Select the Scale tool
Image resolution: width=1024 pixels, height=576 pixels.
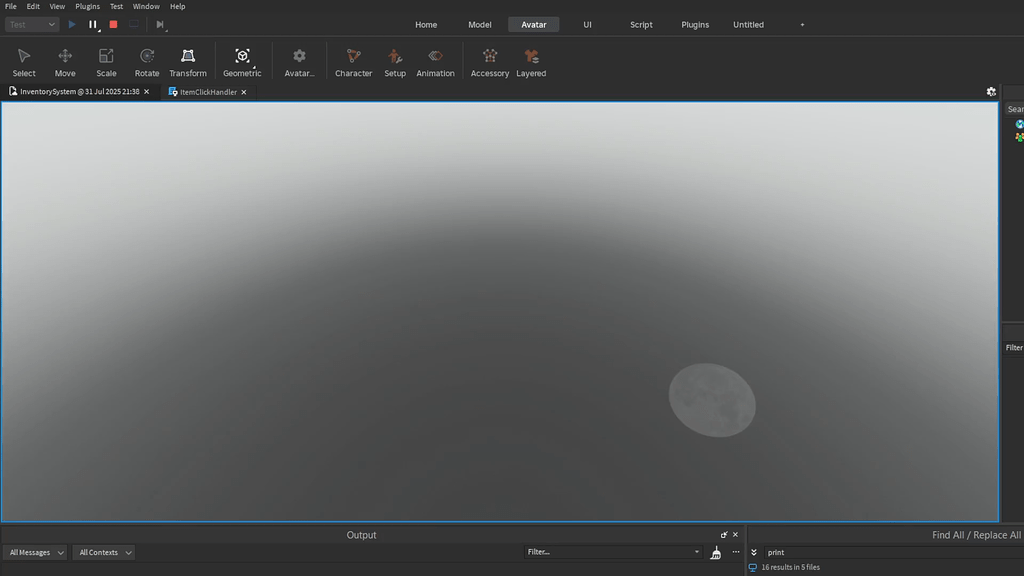coord(105,60)
